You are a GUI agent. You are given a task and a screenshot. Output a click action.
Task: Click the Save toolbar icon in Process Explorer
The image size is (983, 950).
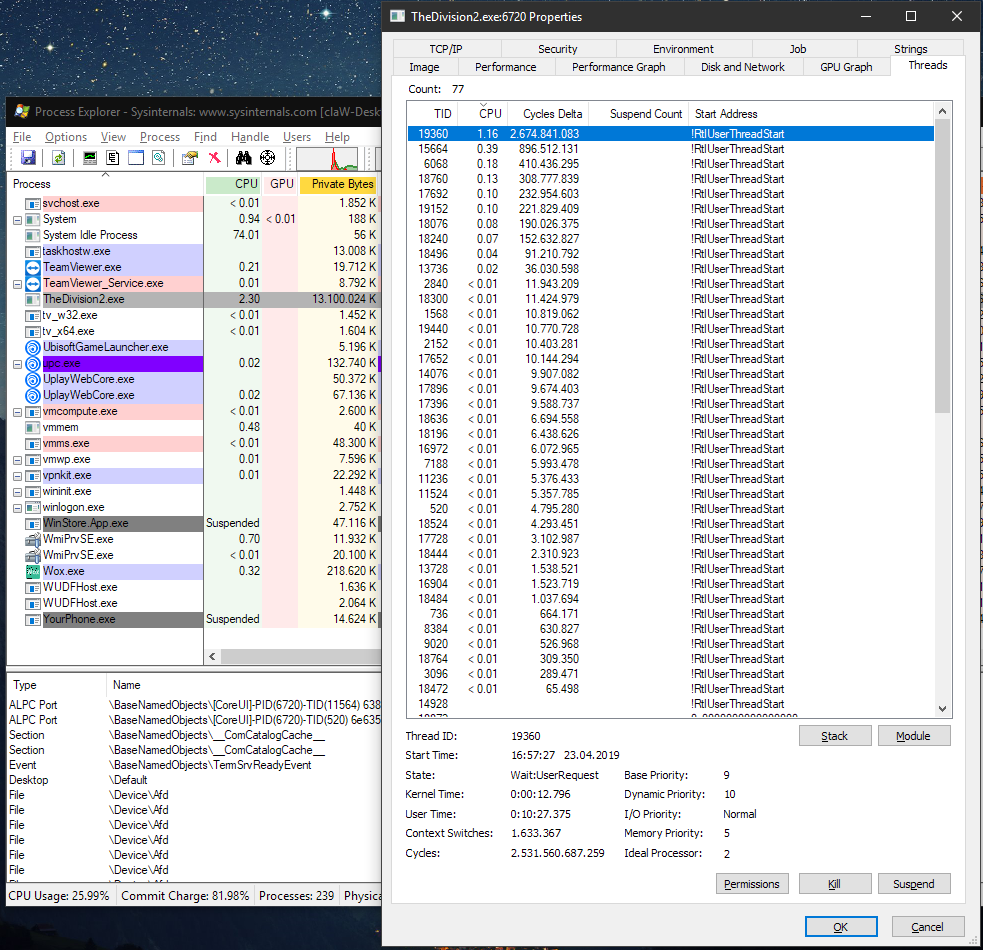(28, 158)
